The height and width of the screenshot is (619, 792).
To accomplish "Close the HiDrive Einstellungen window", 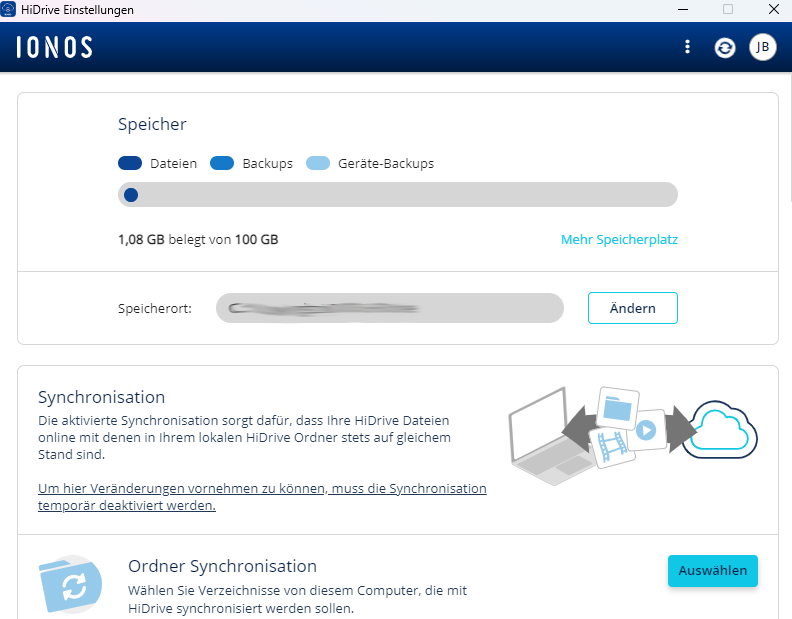I will [773, 9].
